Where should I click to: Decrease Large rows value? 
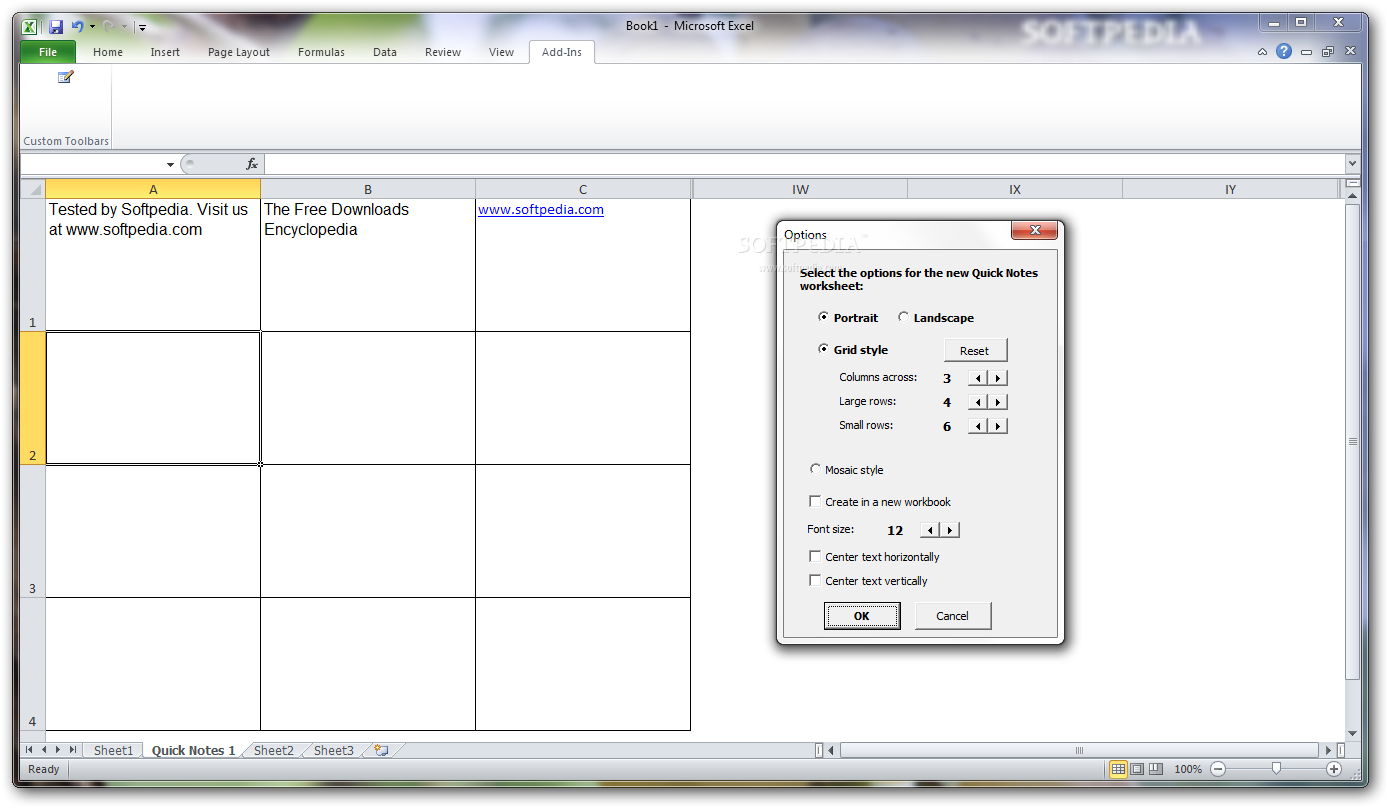pyautogui.click(x=978, y=402)
